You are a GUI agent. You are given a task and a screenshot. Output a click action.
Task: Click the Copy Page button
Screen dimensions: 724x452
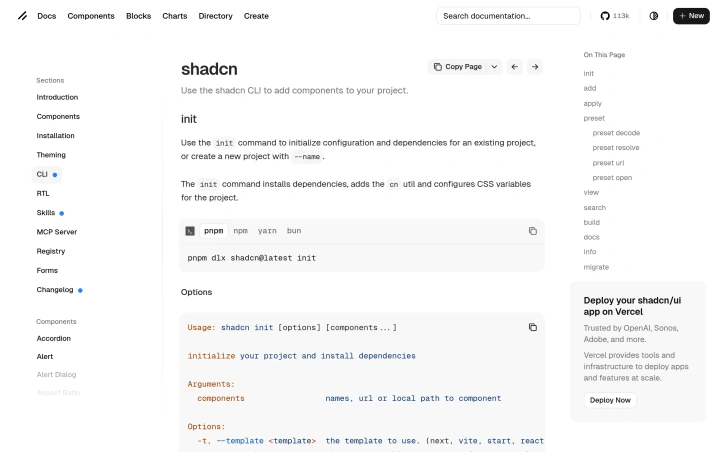tap(458, 67)
